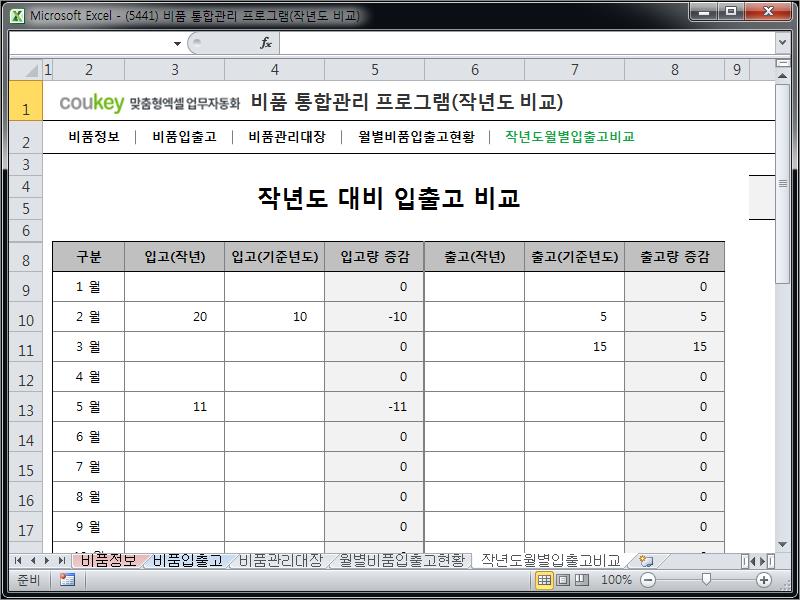Click the 1 월 row label

(x=89, y=287)
